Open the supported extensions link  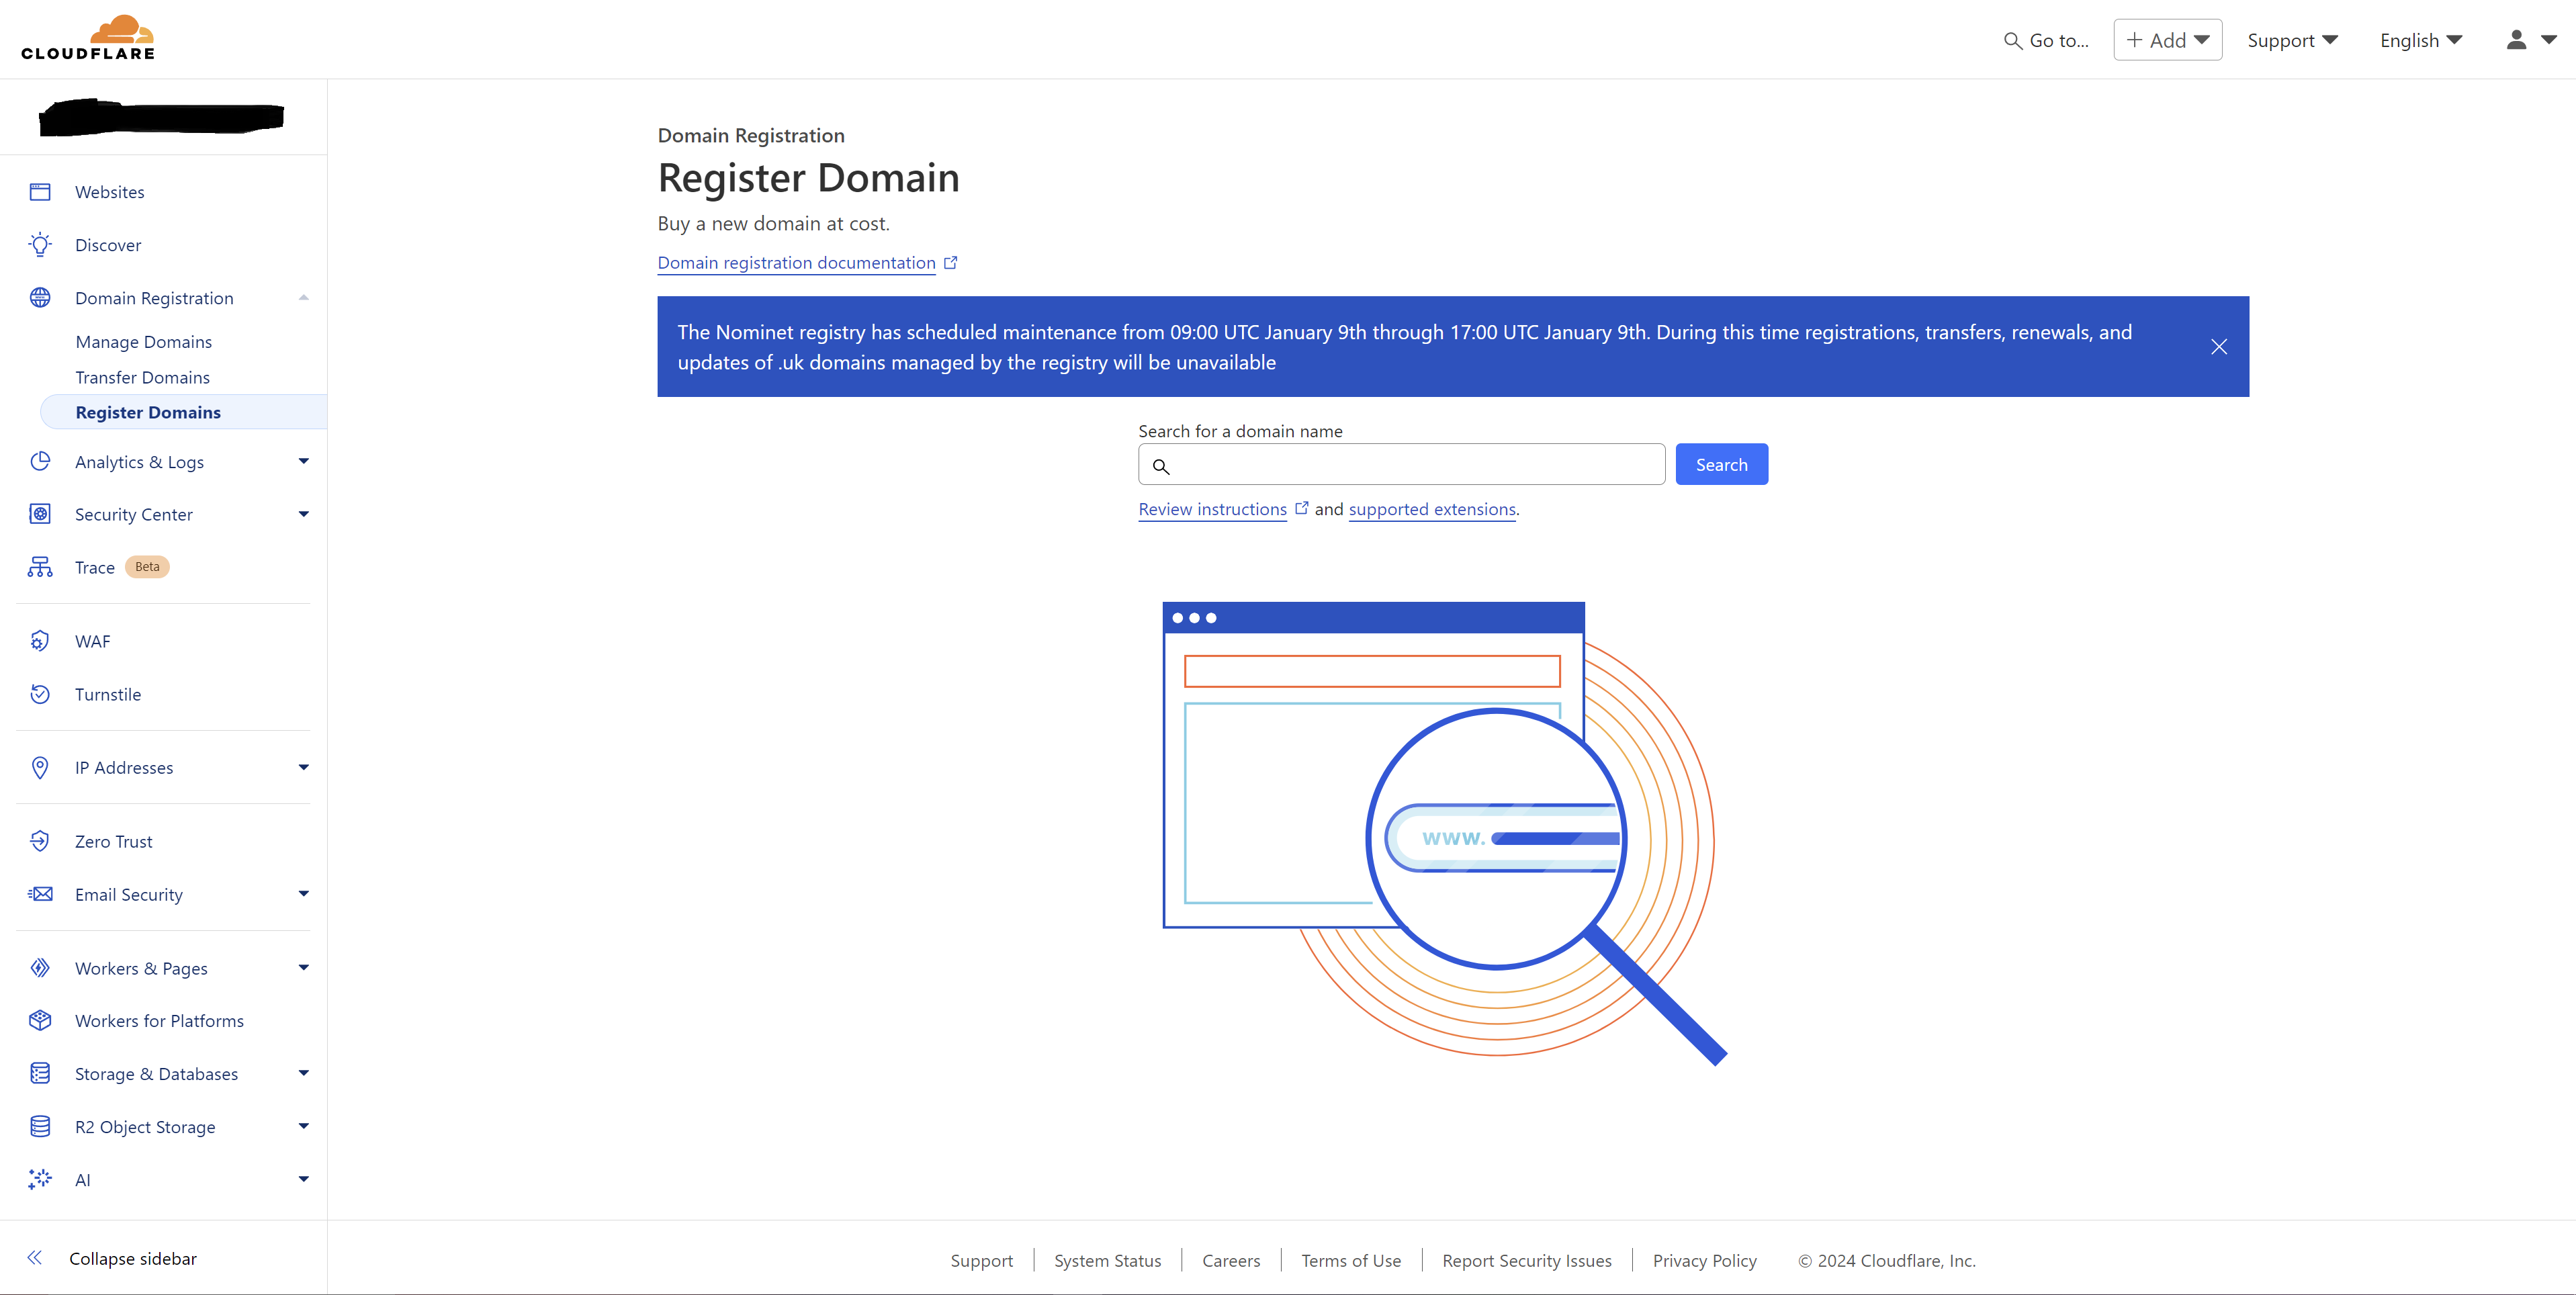pyautogui.click(x=1431, y=509)
